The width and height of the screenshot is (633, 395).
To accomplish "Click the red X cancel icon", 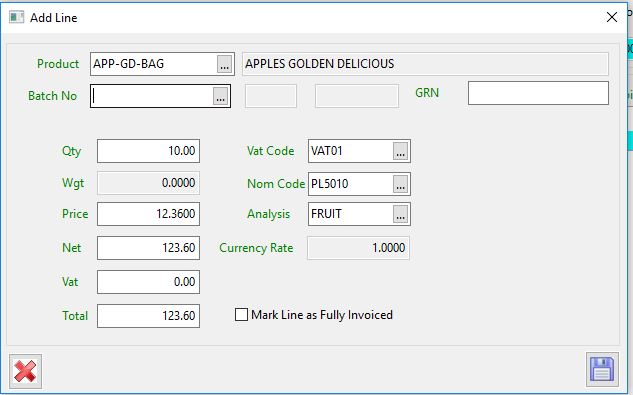I will point(25,371).
